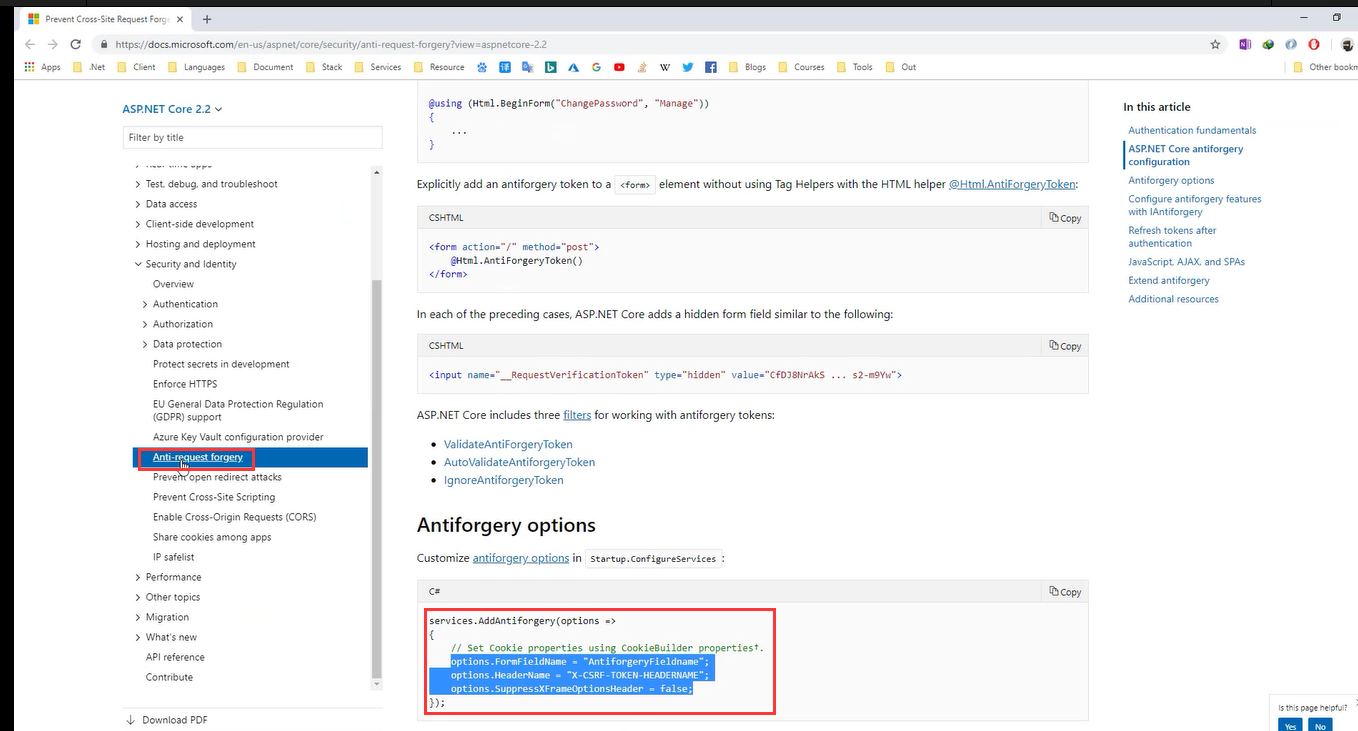Expand the Authentication subtree
This screenshot has width=1358, height=731.
coord(145,304)
